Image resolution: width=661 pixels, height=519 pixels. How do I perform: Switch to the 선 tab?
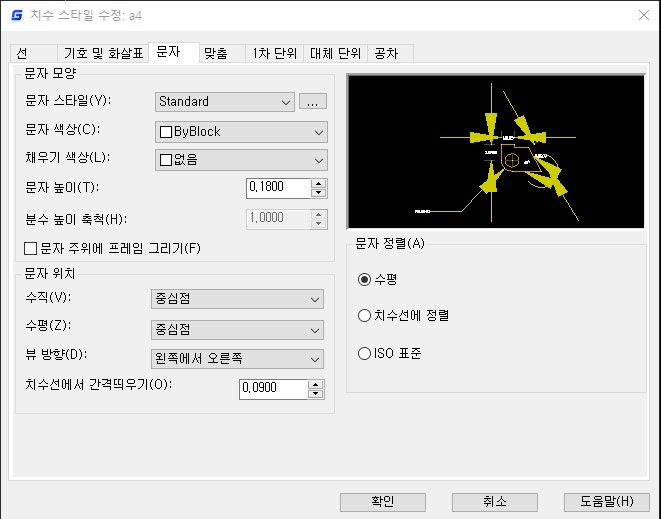[x=33, y=54]
